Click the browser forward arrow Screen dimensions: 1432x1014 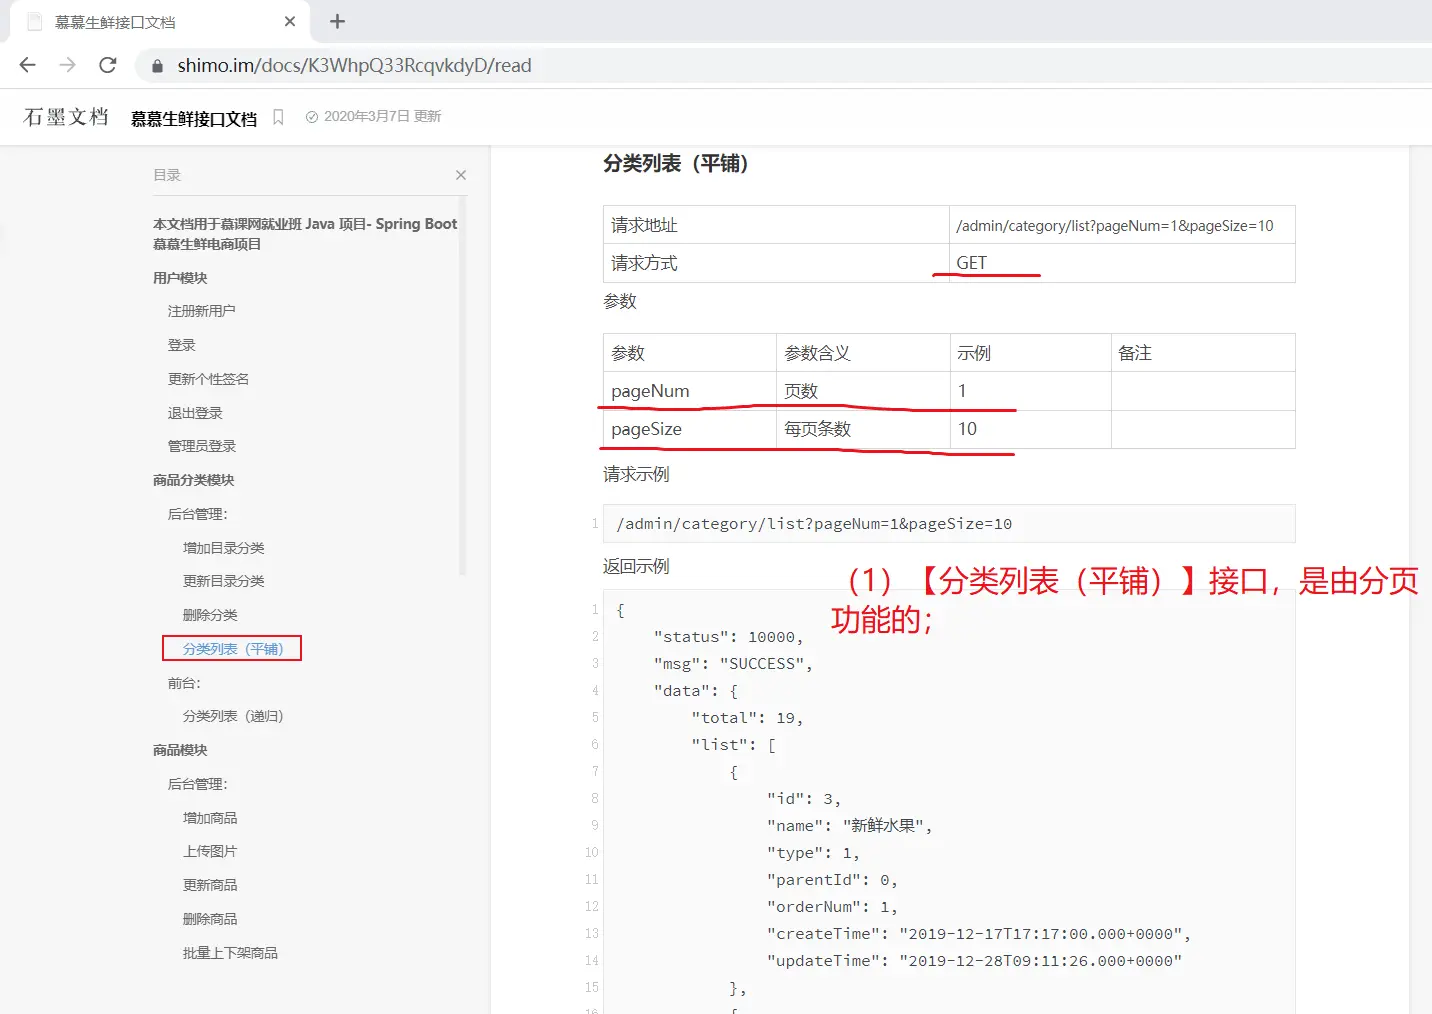(x=68, y=65)
